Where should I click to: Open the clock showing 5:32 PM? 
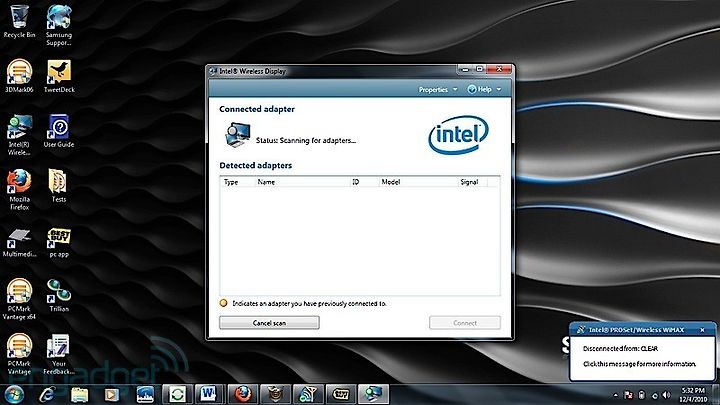click(692, 395)
